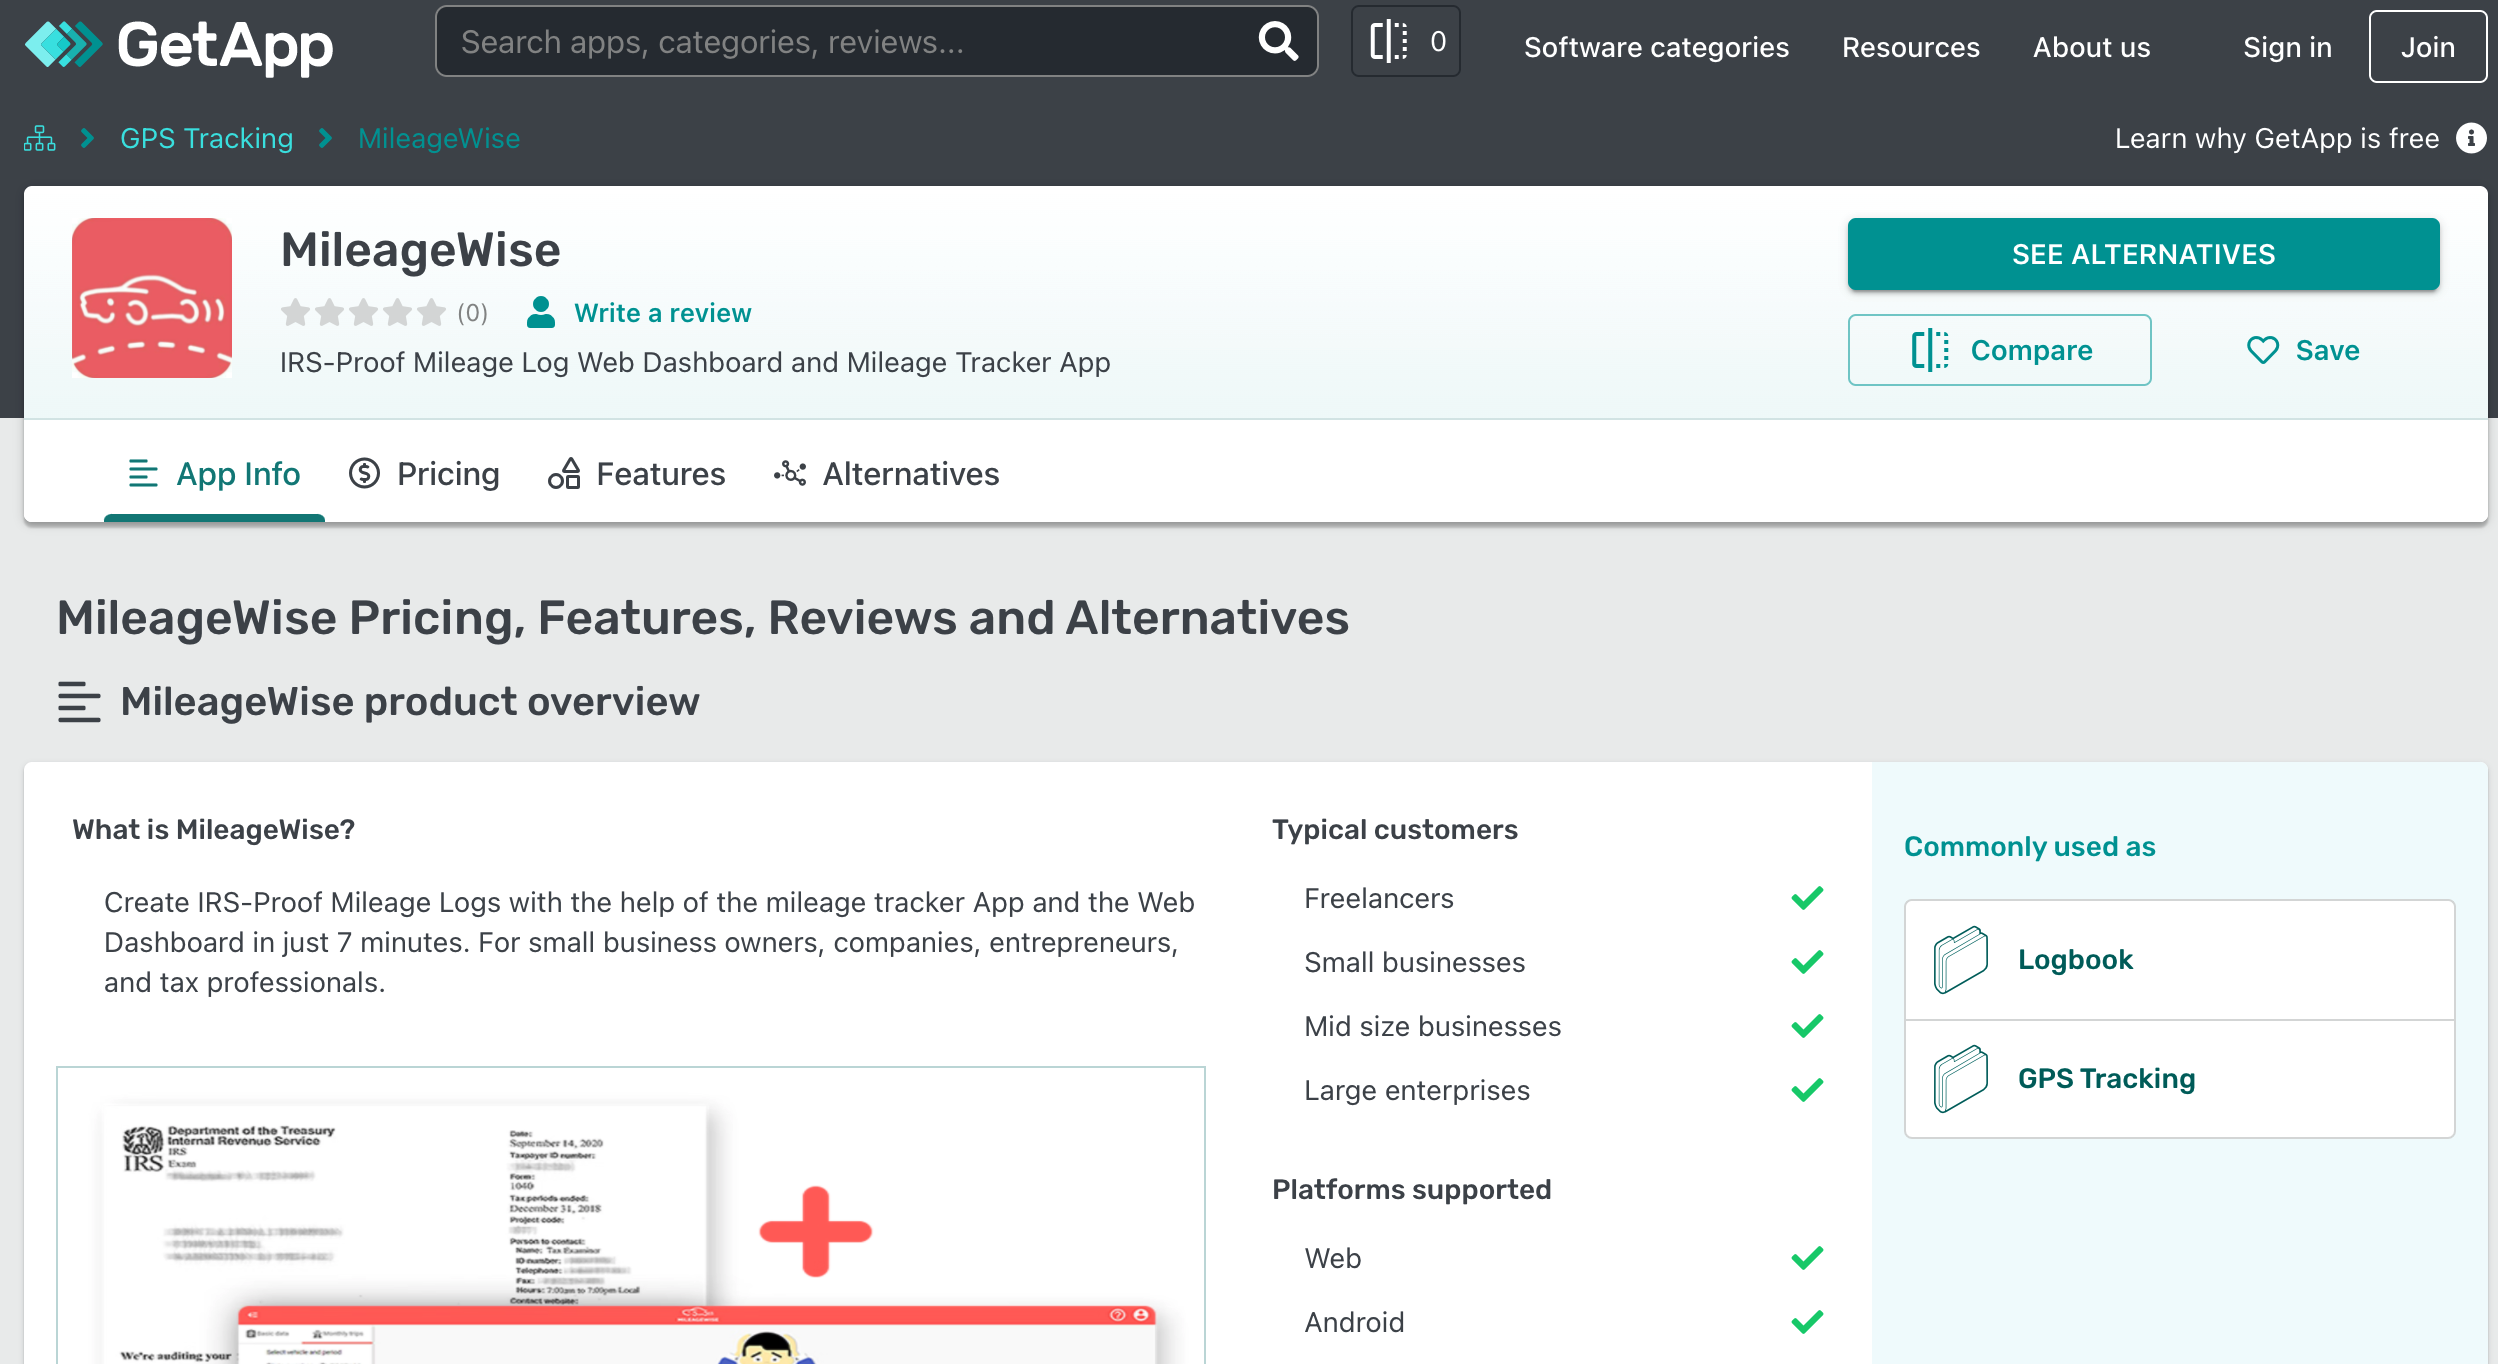Viewport: 2498px width, 1364px height.
Task: Click the Logbook folder icon
Action: click(x=1960, y=960)
